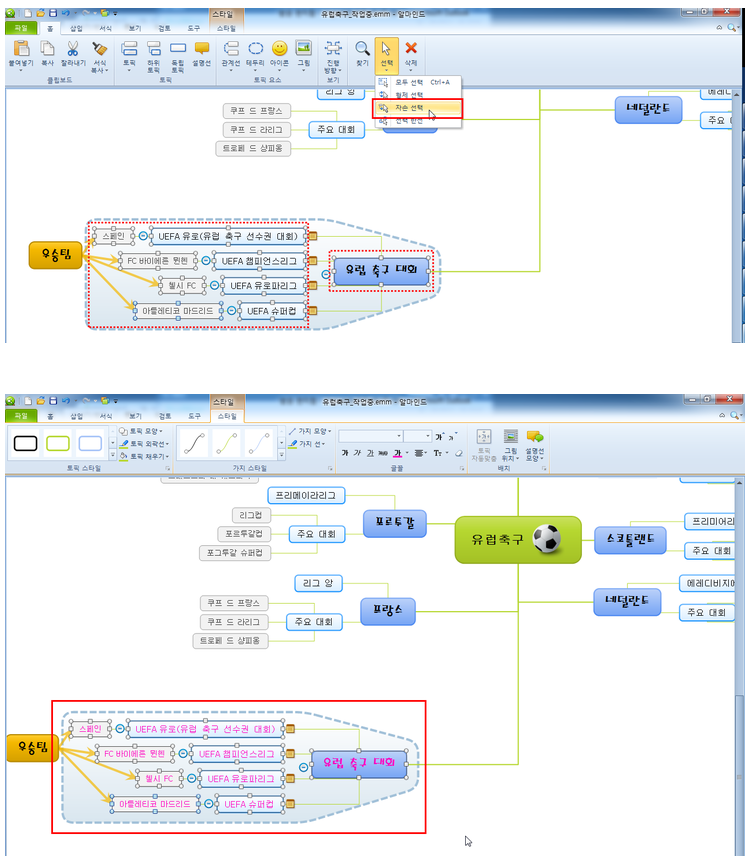
Task: Choose 모두 선택 in selection menu
Action: 418,82
